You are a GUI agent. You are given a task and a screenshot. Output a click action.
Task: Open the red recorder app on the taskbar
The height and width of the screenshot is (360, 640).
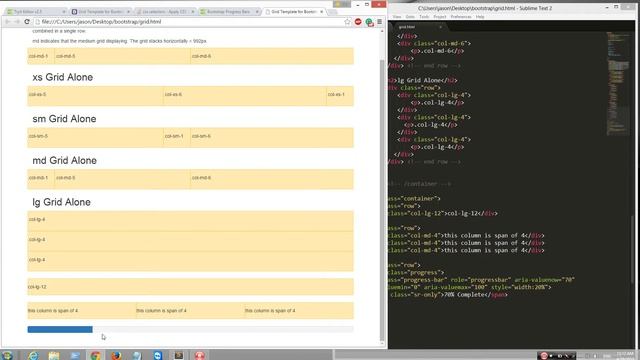(200, 355)
